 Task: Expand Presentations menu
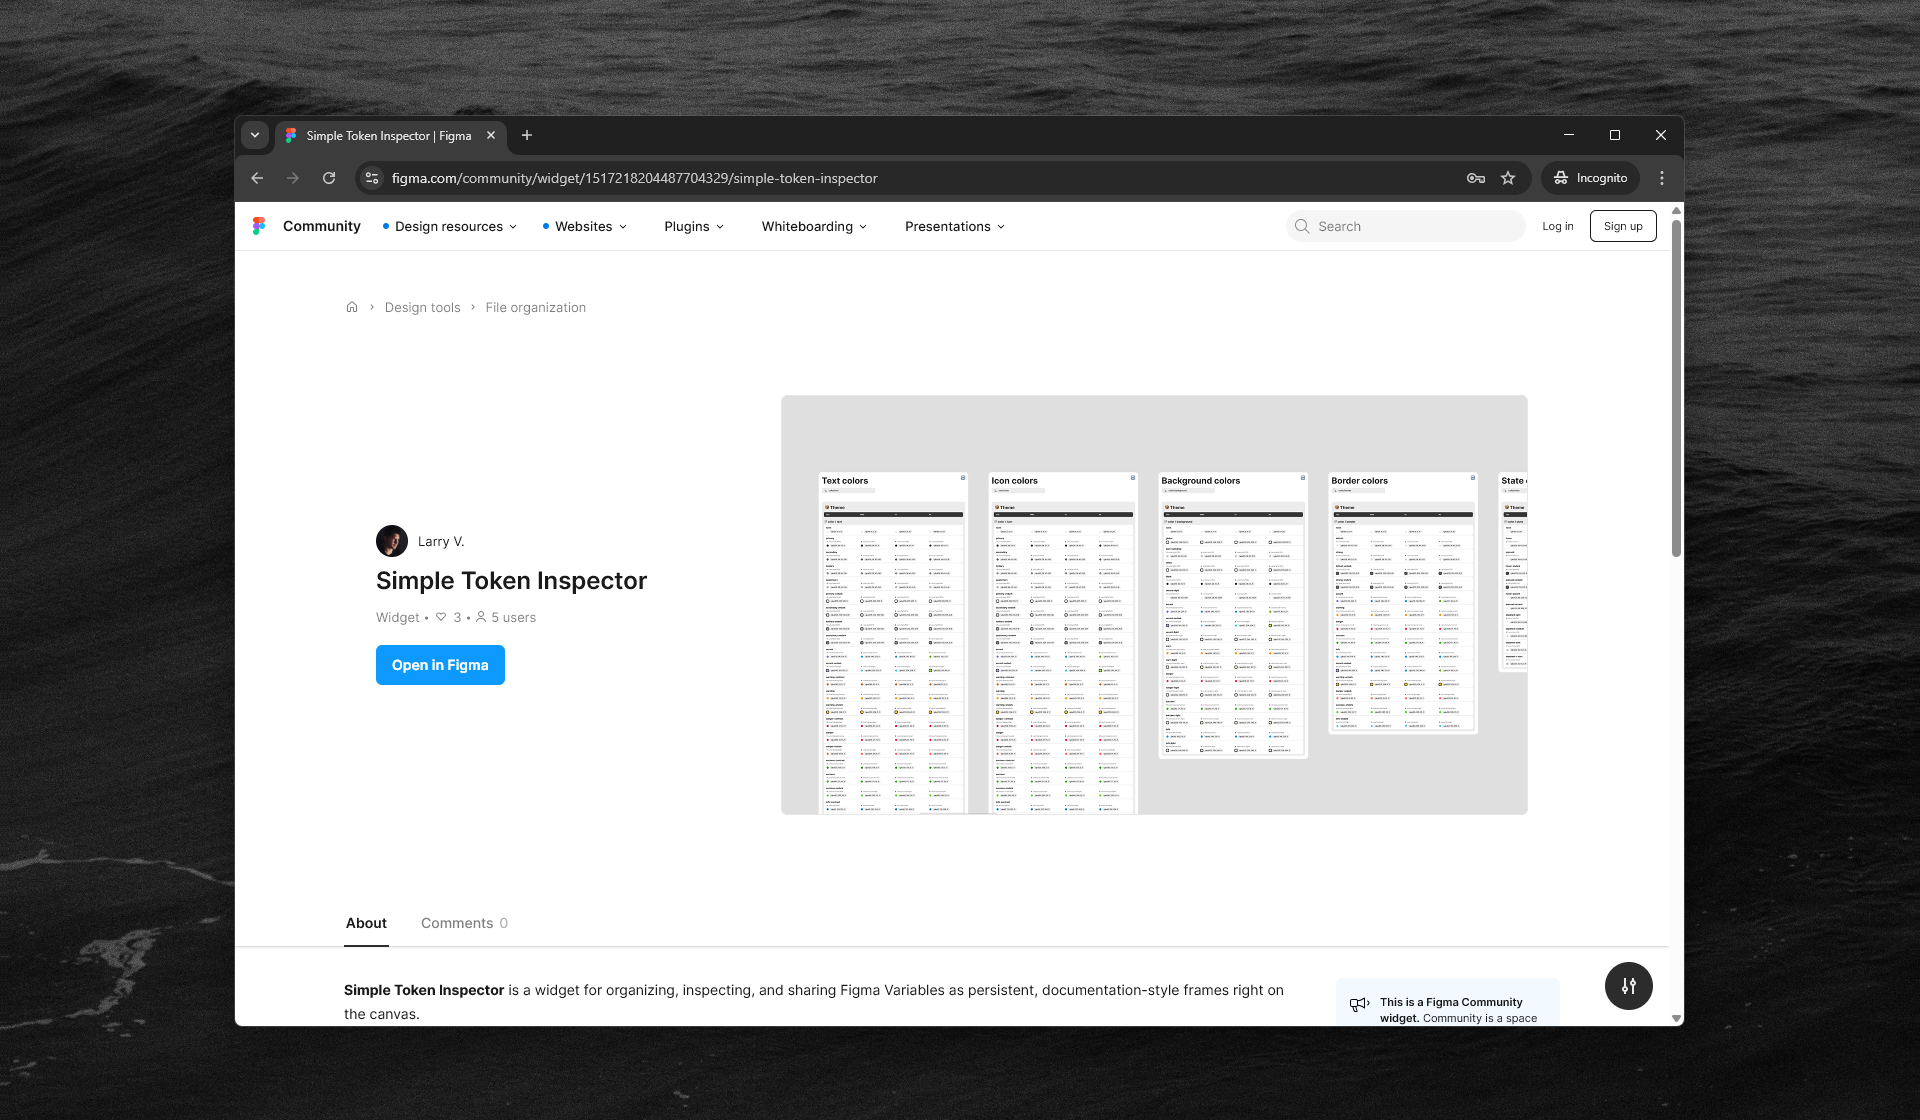tap(955, 226)
